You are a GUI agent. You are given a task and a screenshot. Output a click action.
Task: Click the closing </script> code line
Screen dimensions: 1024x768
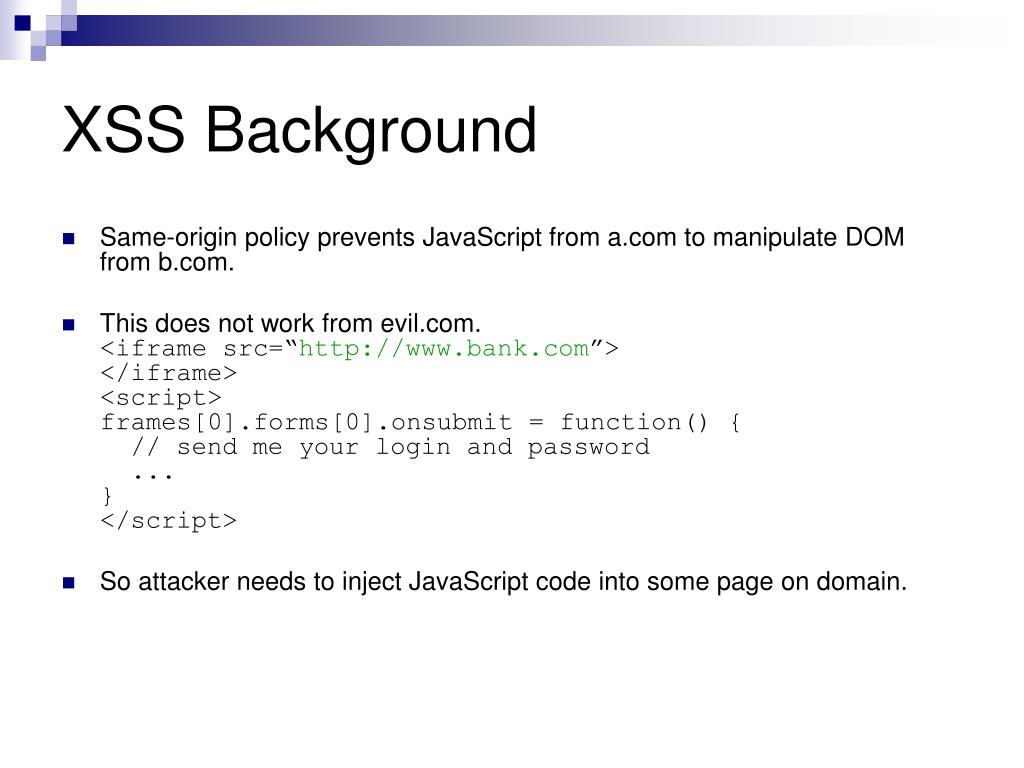pos(168,521)
